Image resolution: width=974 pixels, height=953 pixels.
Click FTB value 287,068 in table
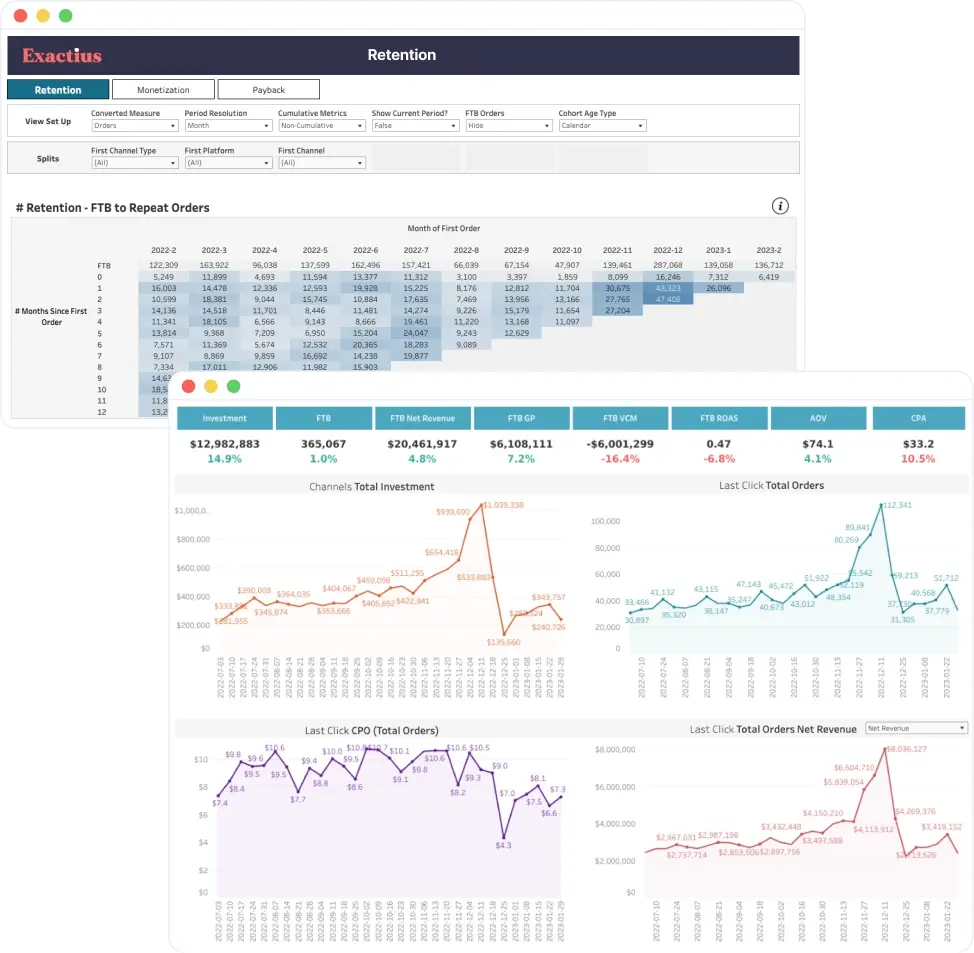click(x=668, y=265)
